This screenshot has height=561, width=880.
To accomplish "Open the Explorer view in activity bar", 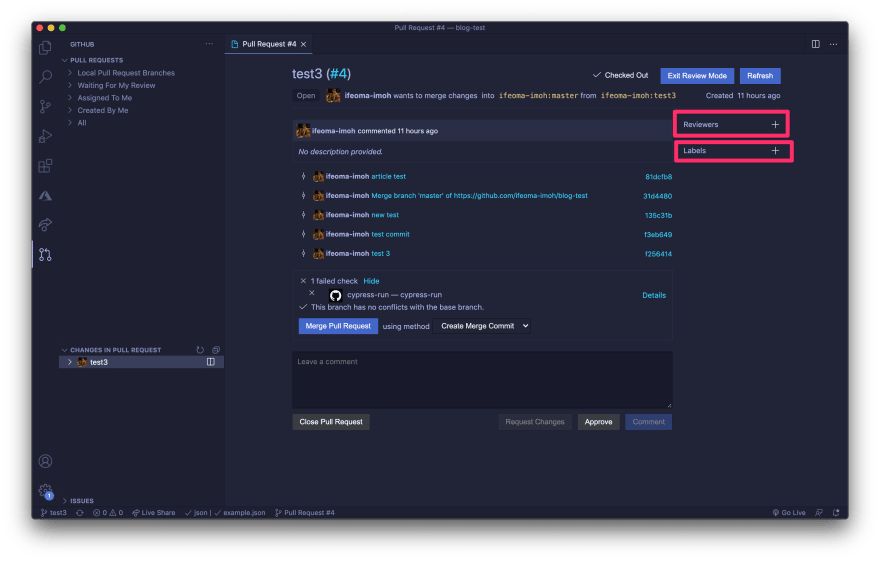I will [x=45, y=48].
